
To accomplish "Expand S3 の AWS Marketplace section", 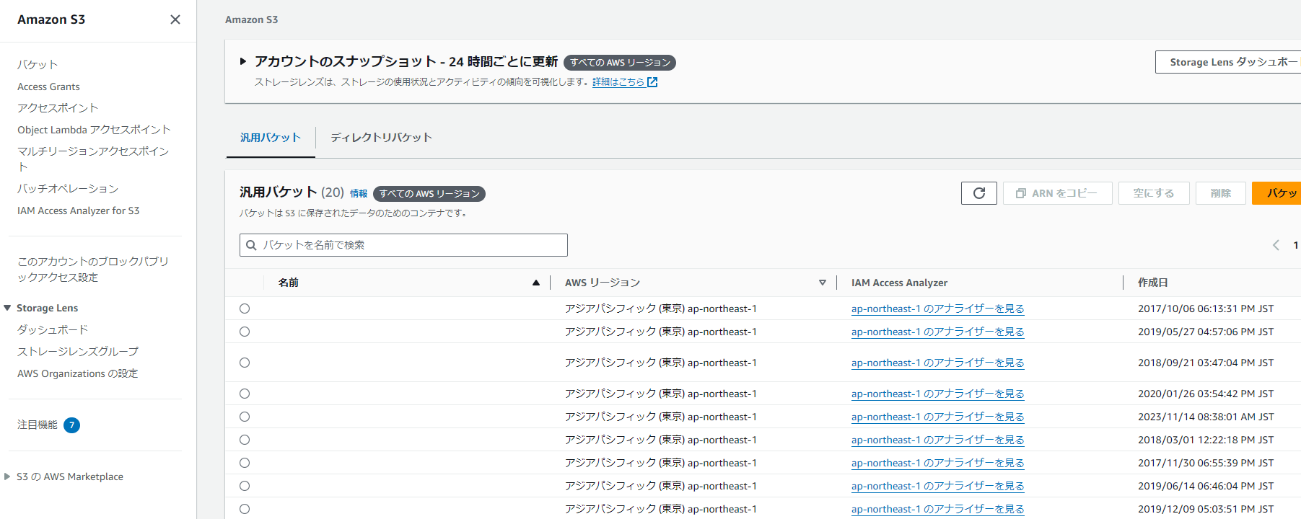I will pos(8,477).
